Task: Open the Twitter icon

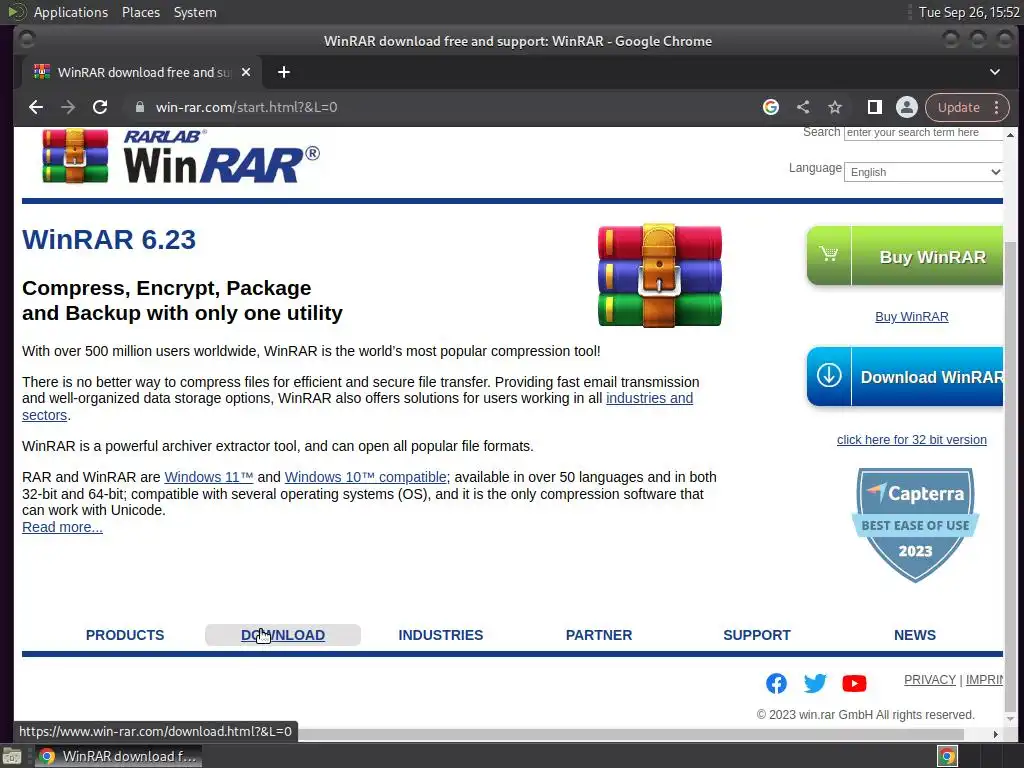Action: (815, 683)
